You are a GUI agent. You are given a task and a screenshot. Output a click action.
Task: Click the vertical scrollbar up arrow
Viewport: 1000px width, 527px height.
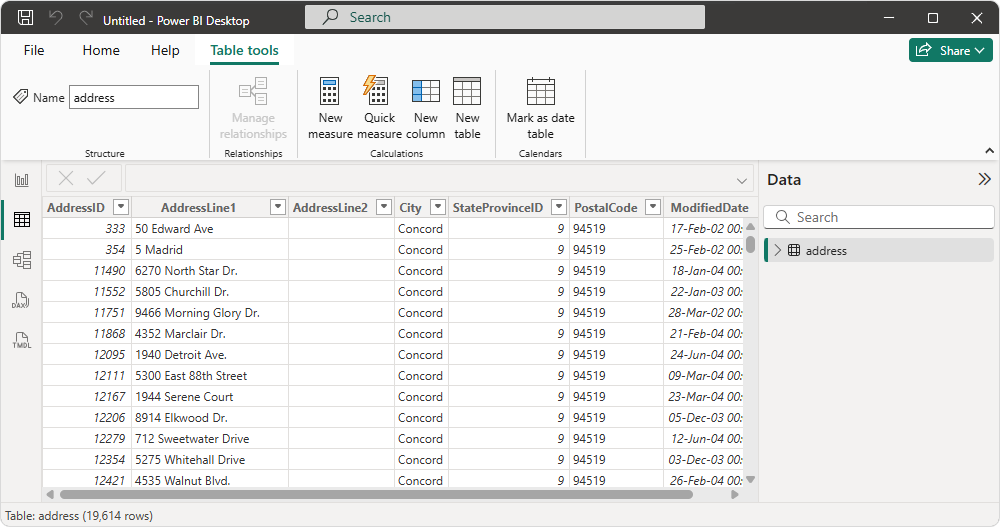[751, 226]
